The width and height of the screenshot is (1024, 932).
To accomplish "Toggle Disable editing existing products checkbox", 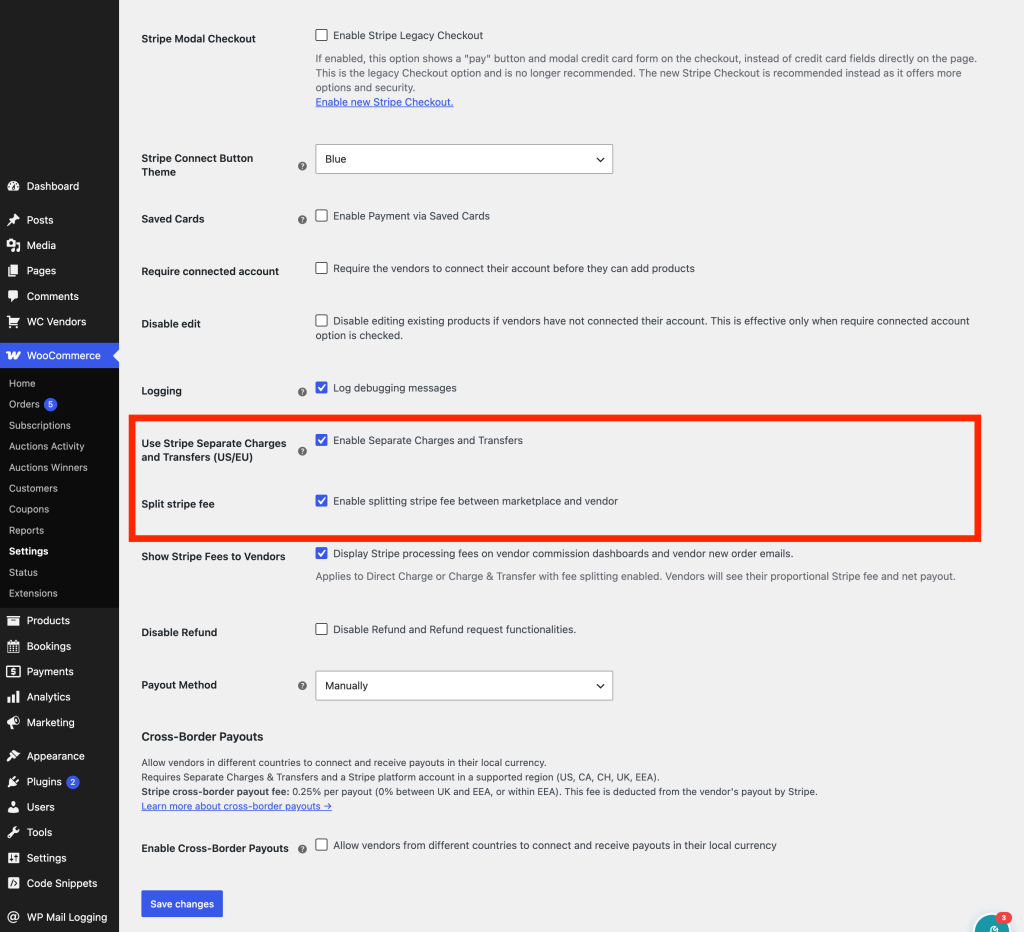I will 321,320.
